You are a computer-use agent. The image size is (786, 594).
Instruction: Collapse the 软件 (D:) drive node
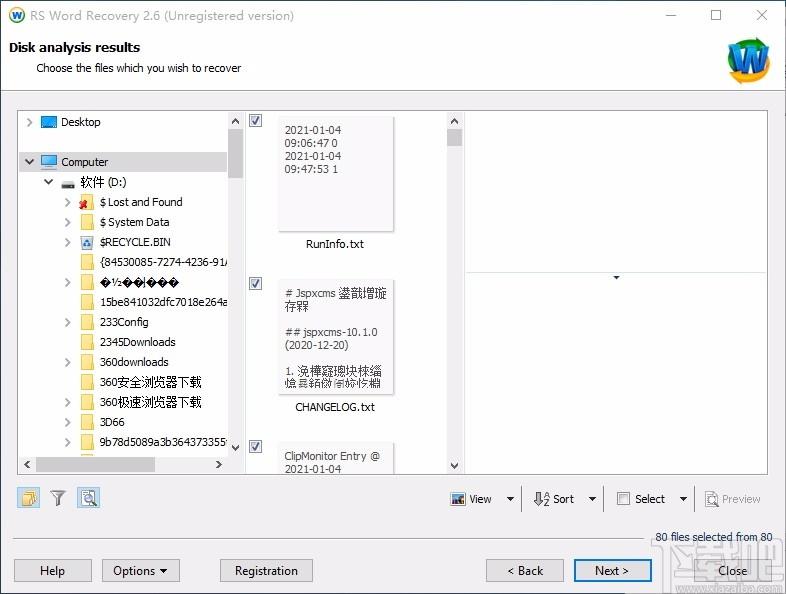(49, 182)
